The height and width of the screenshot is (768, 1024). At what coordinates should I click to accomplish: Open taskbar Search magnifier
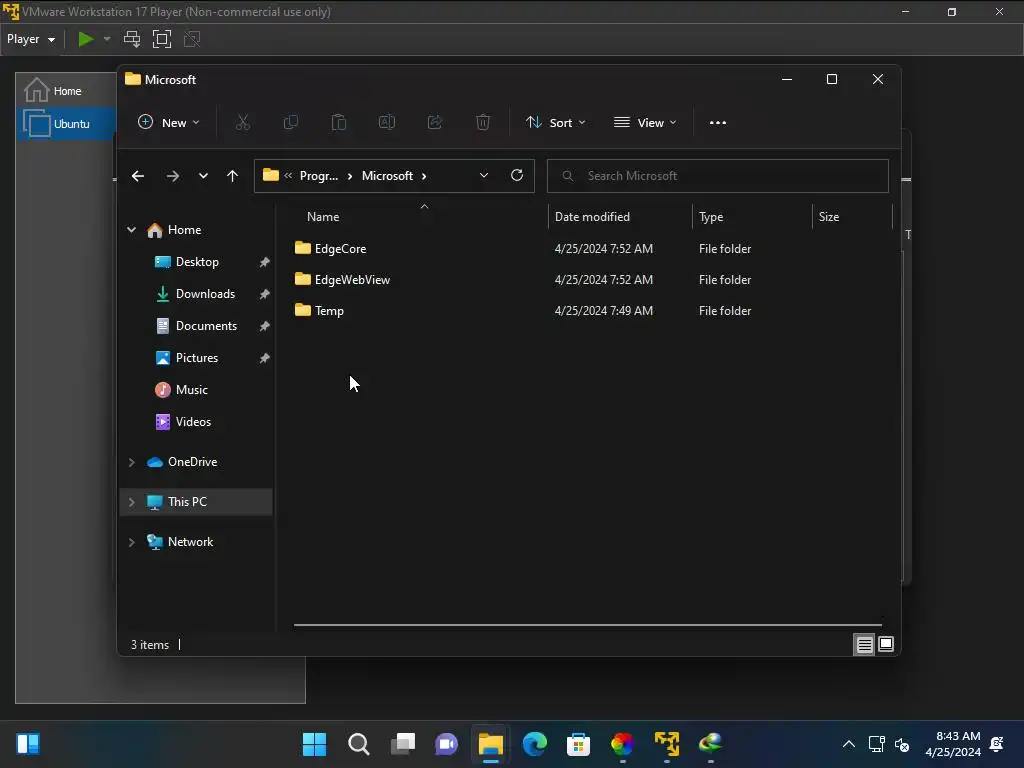click(x=359, y=744)
